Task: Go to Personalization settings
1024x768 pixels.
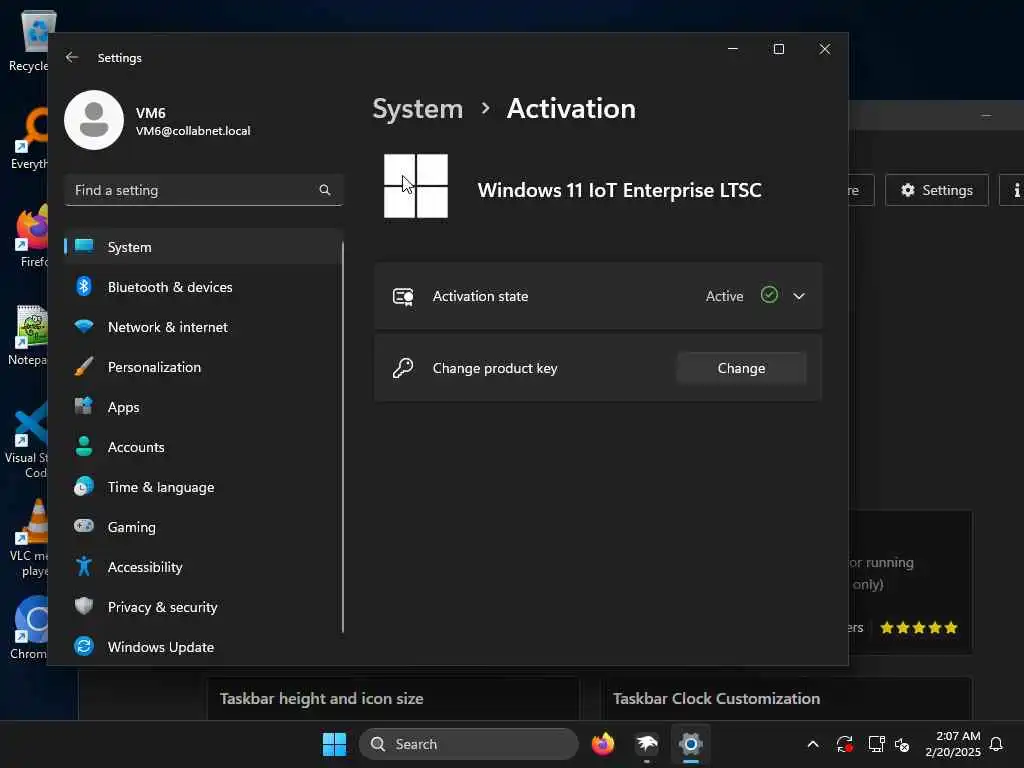Action: point(204,367)
